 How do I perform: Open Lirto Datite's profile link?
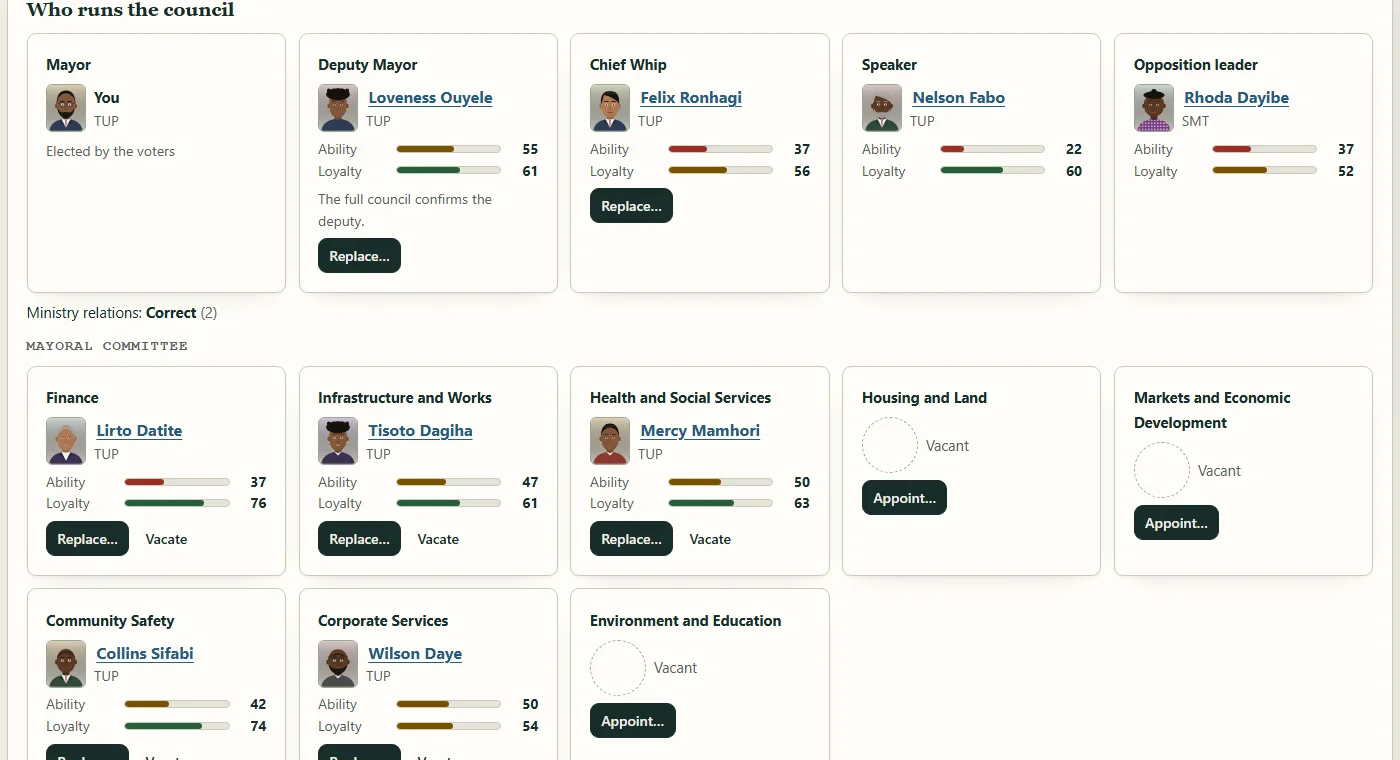pos(139,431)
